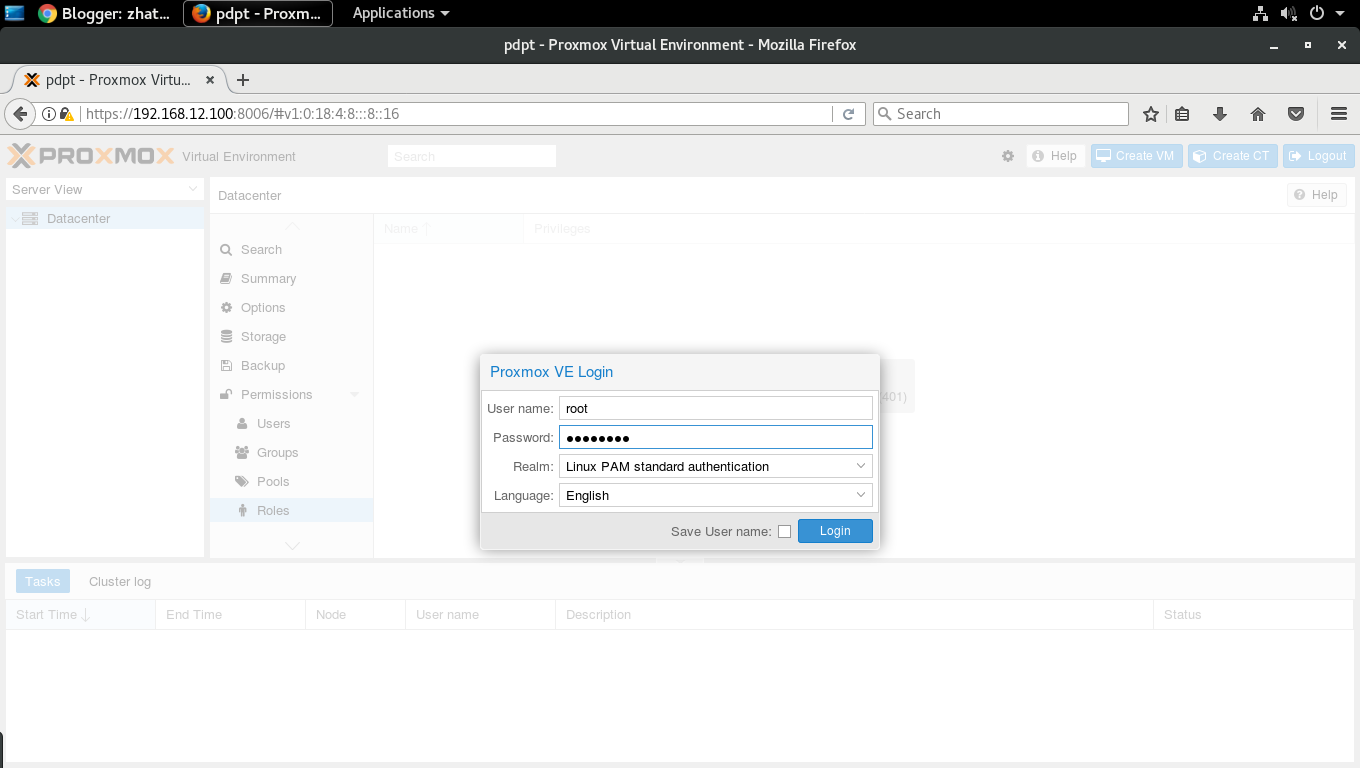1360x768 pixels.
Task: Focus the Password field
Action: pos(716,437)
